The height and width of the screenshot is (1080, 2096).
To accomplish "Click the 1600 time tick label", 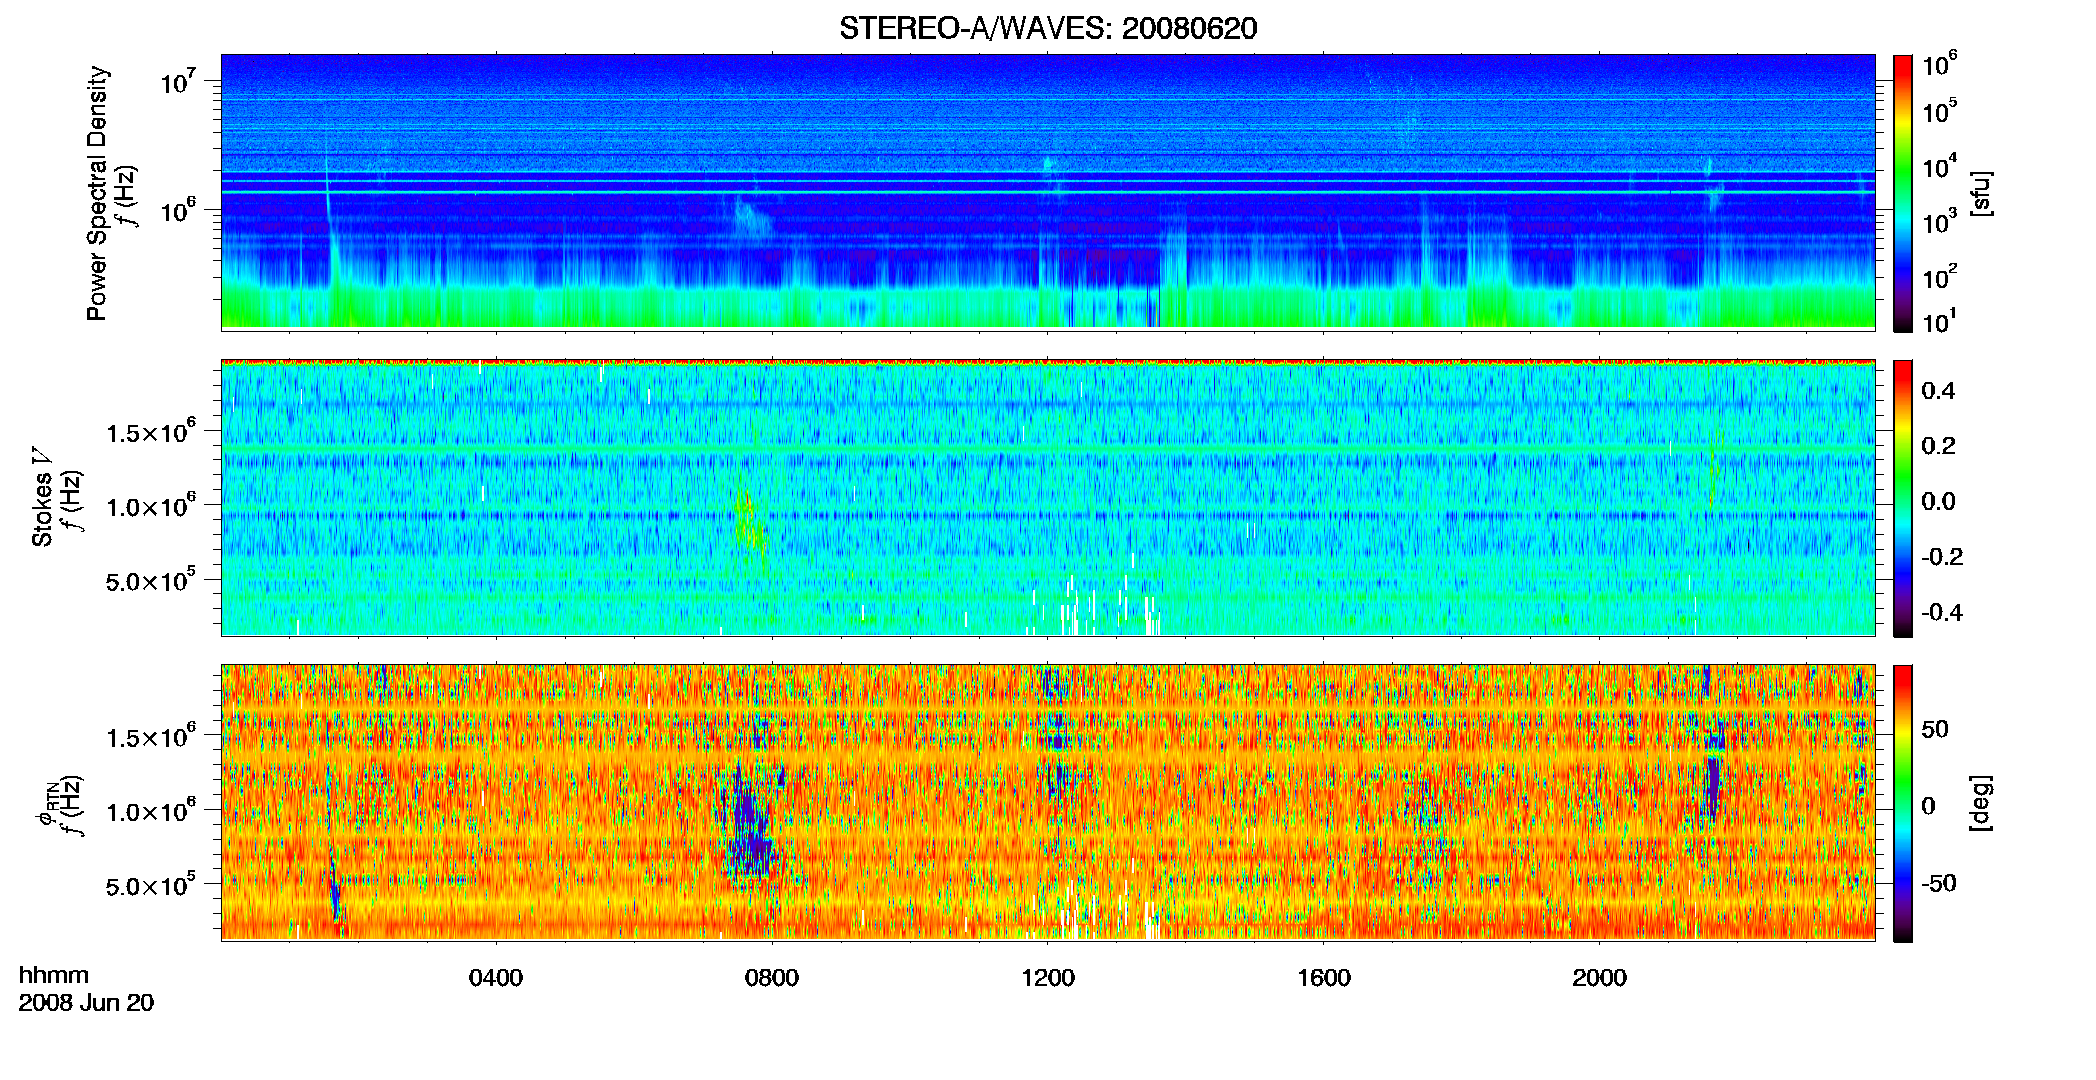I will click(1324, 978).
